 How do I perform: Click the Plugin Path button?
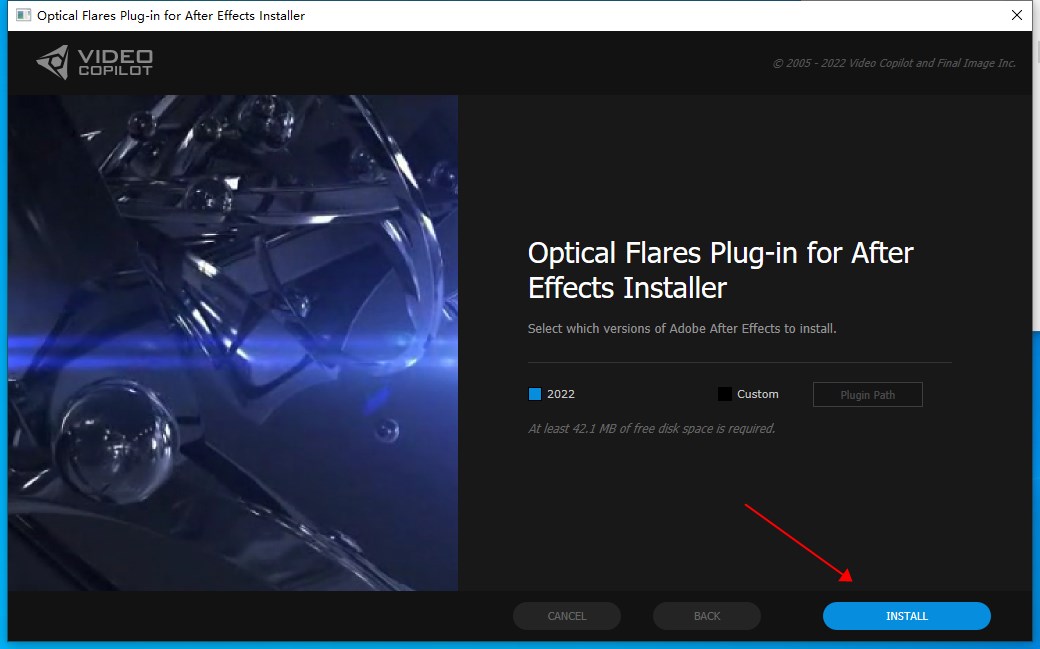pos(868,395)
